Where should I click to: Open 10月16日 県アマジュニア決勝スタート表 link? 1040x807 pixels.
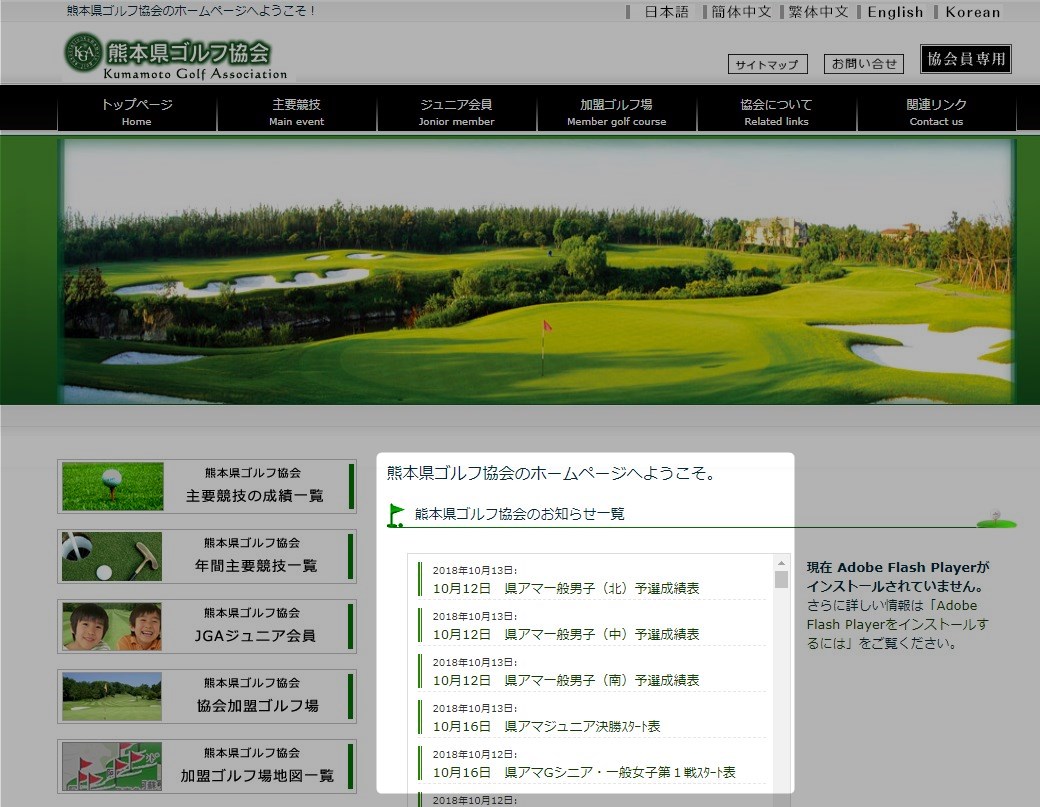547,726
